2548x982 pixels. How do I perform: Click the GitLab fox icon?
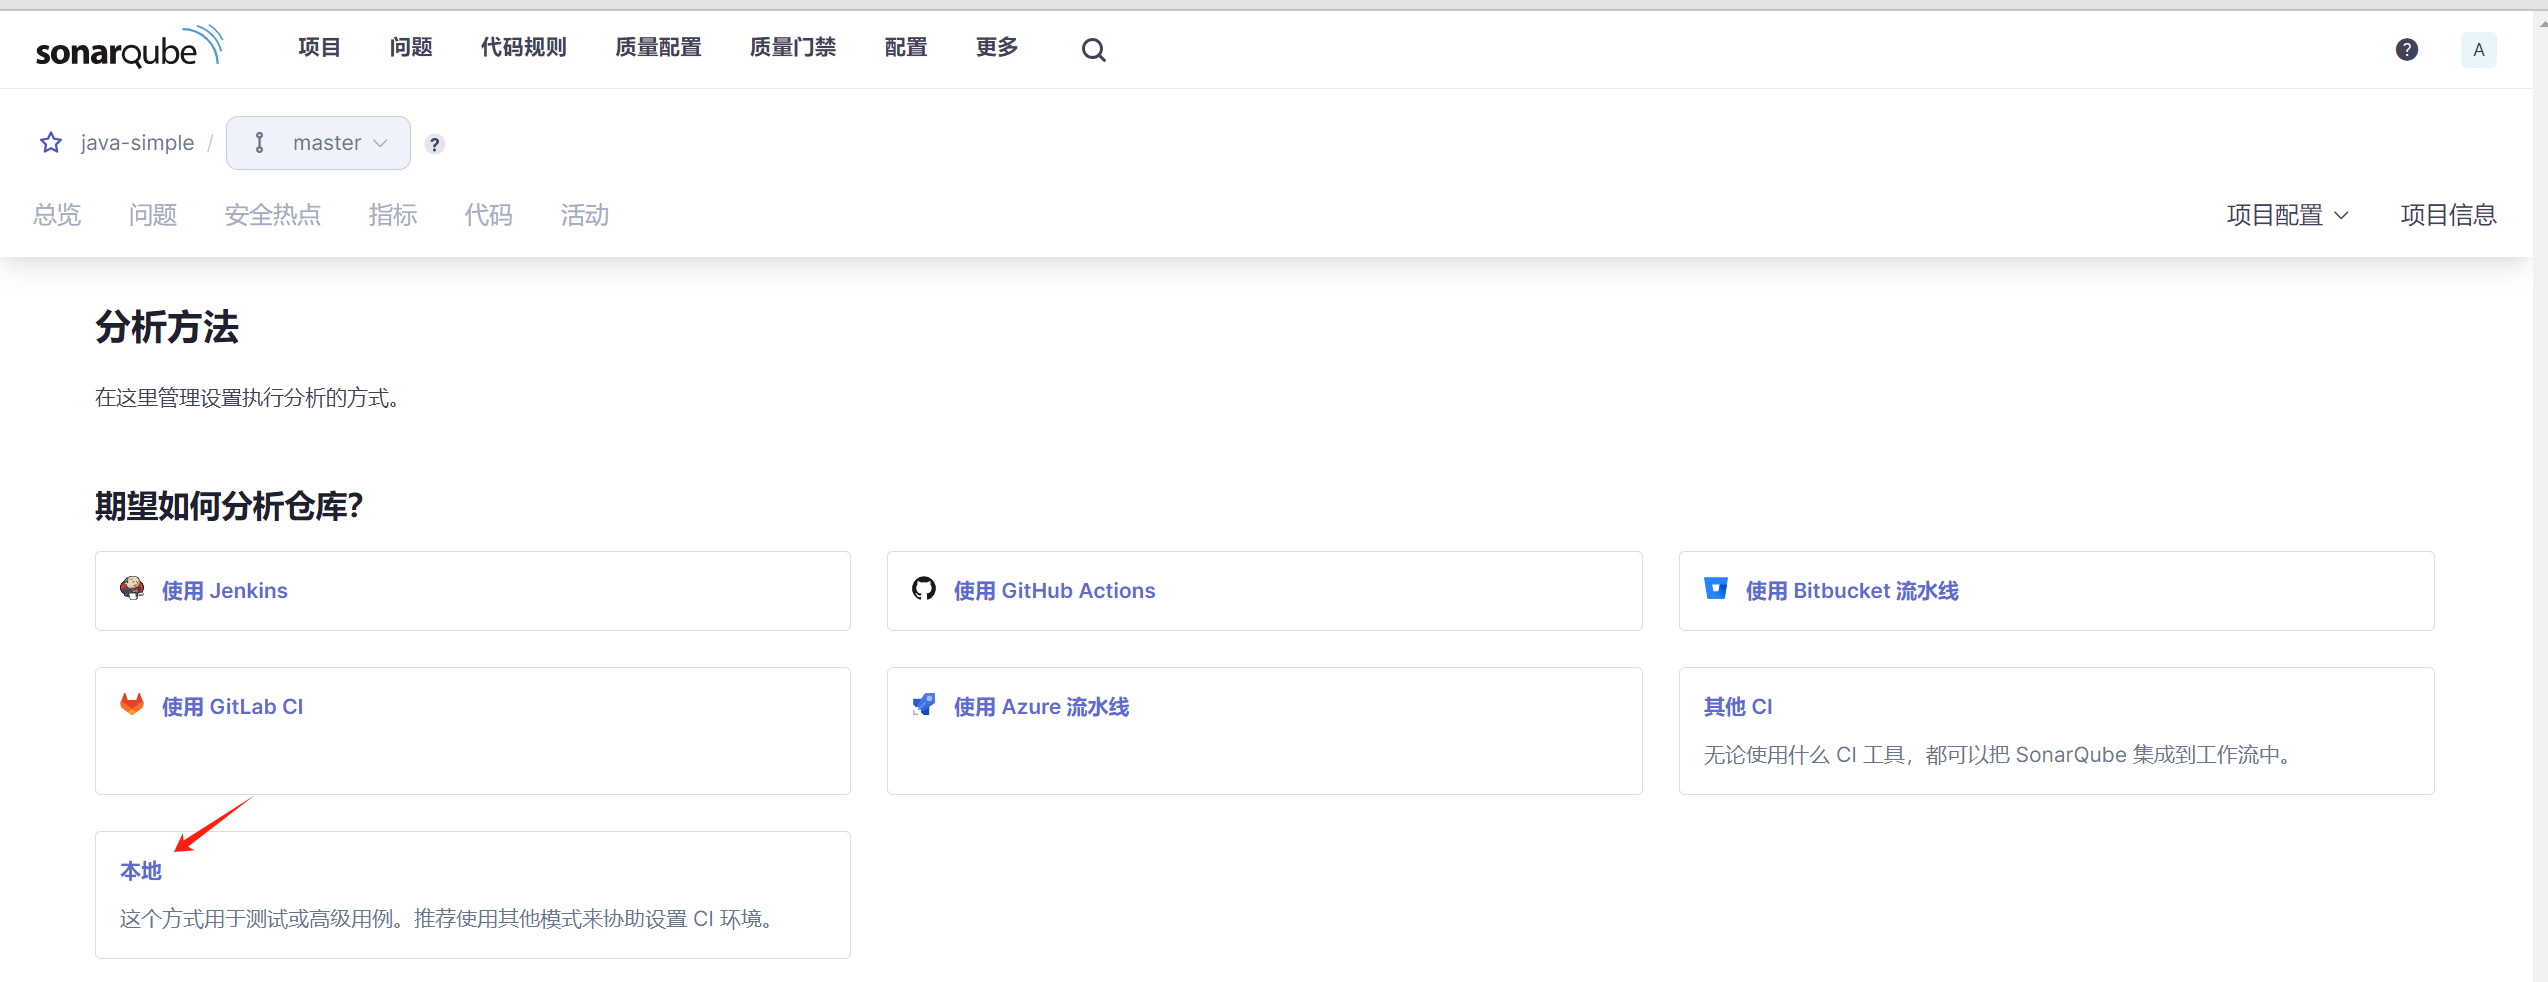click(132, 705)
